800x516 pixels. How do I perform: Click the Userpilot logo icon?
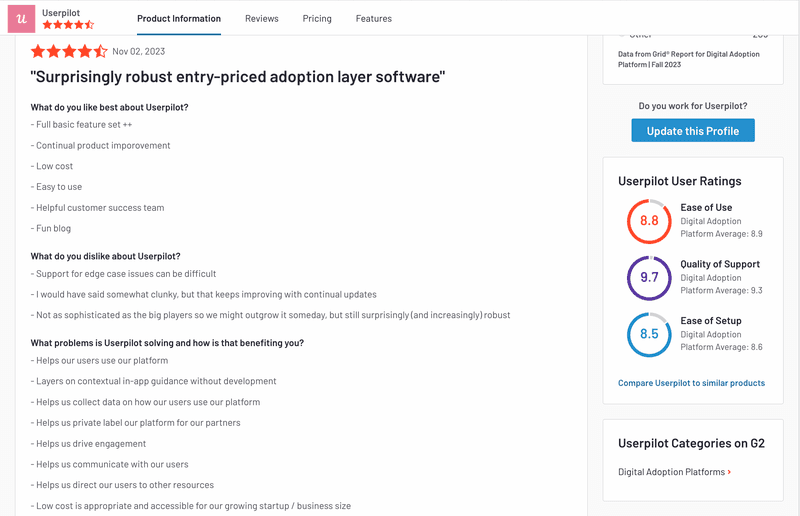(21, 18)
